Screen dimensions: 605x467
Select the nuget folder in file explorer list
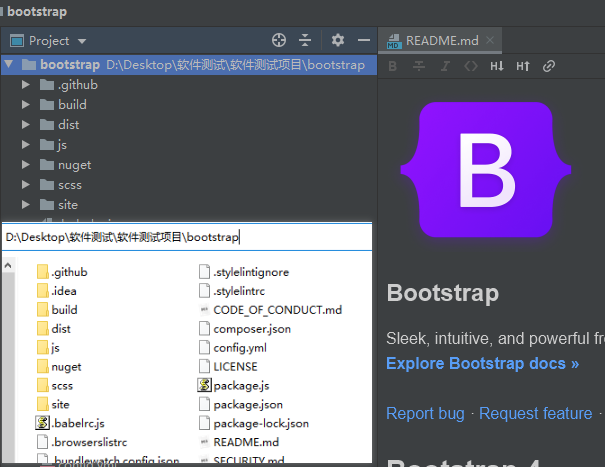click(59, 367)
